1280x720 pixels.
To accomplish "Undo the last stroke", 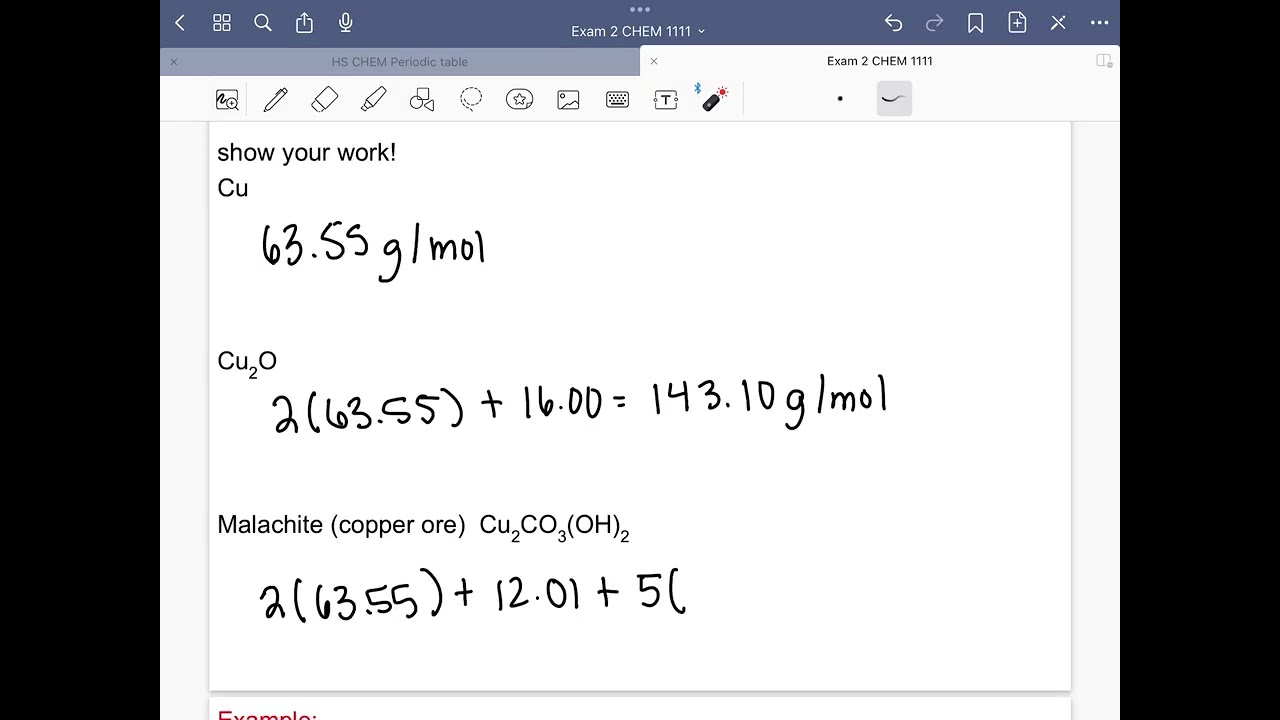I will click(893, 23).
